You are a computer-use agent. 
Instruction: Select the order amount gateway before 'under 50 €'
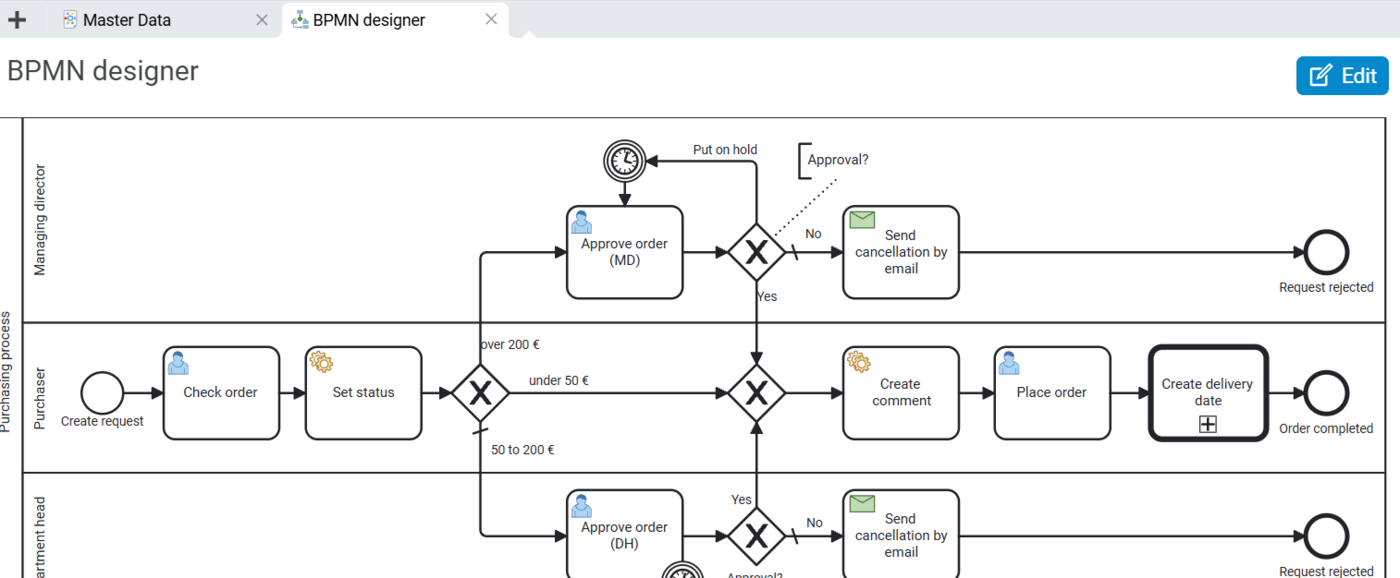click(x=480, y=393)
